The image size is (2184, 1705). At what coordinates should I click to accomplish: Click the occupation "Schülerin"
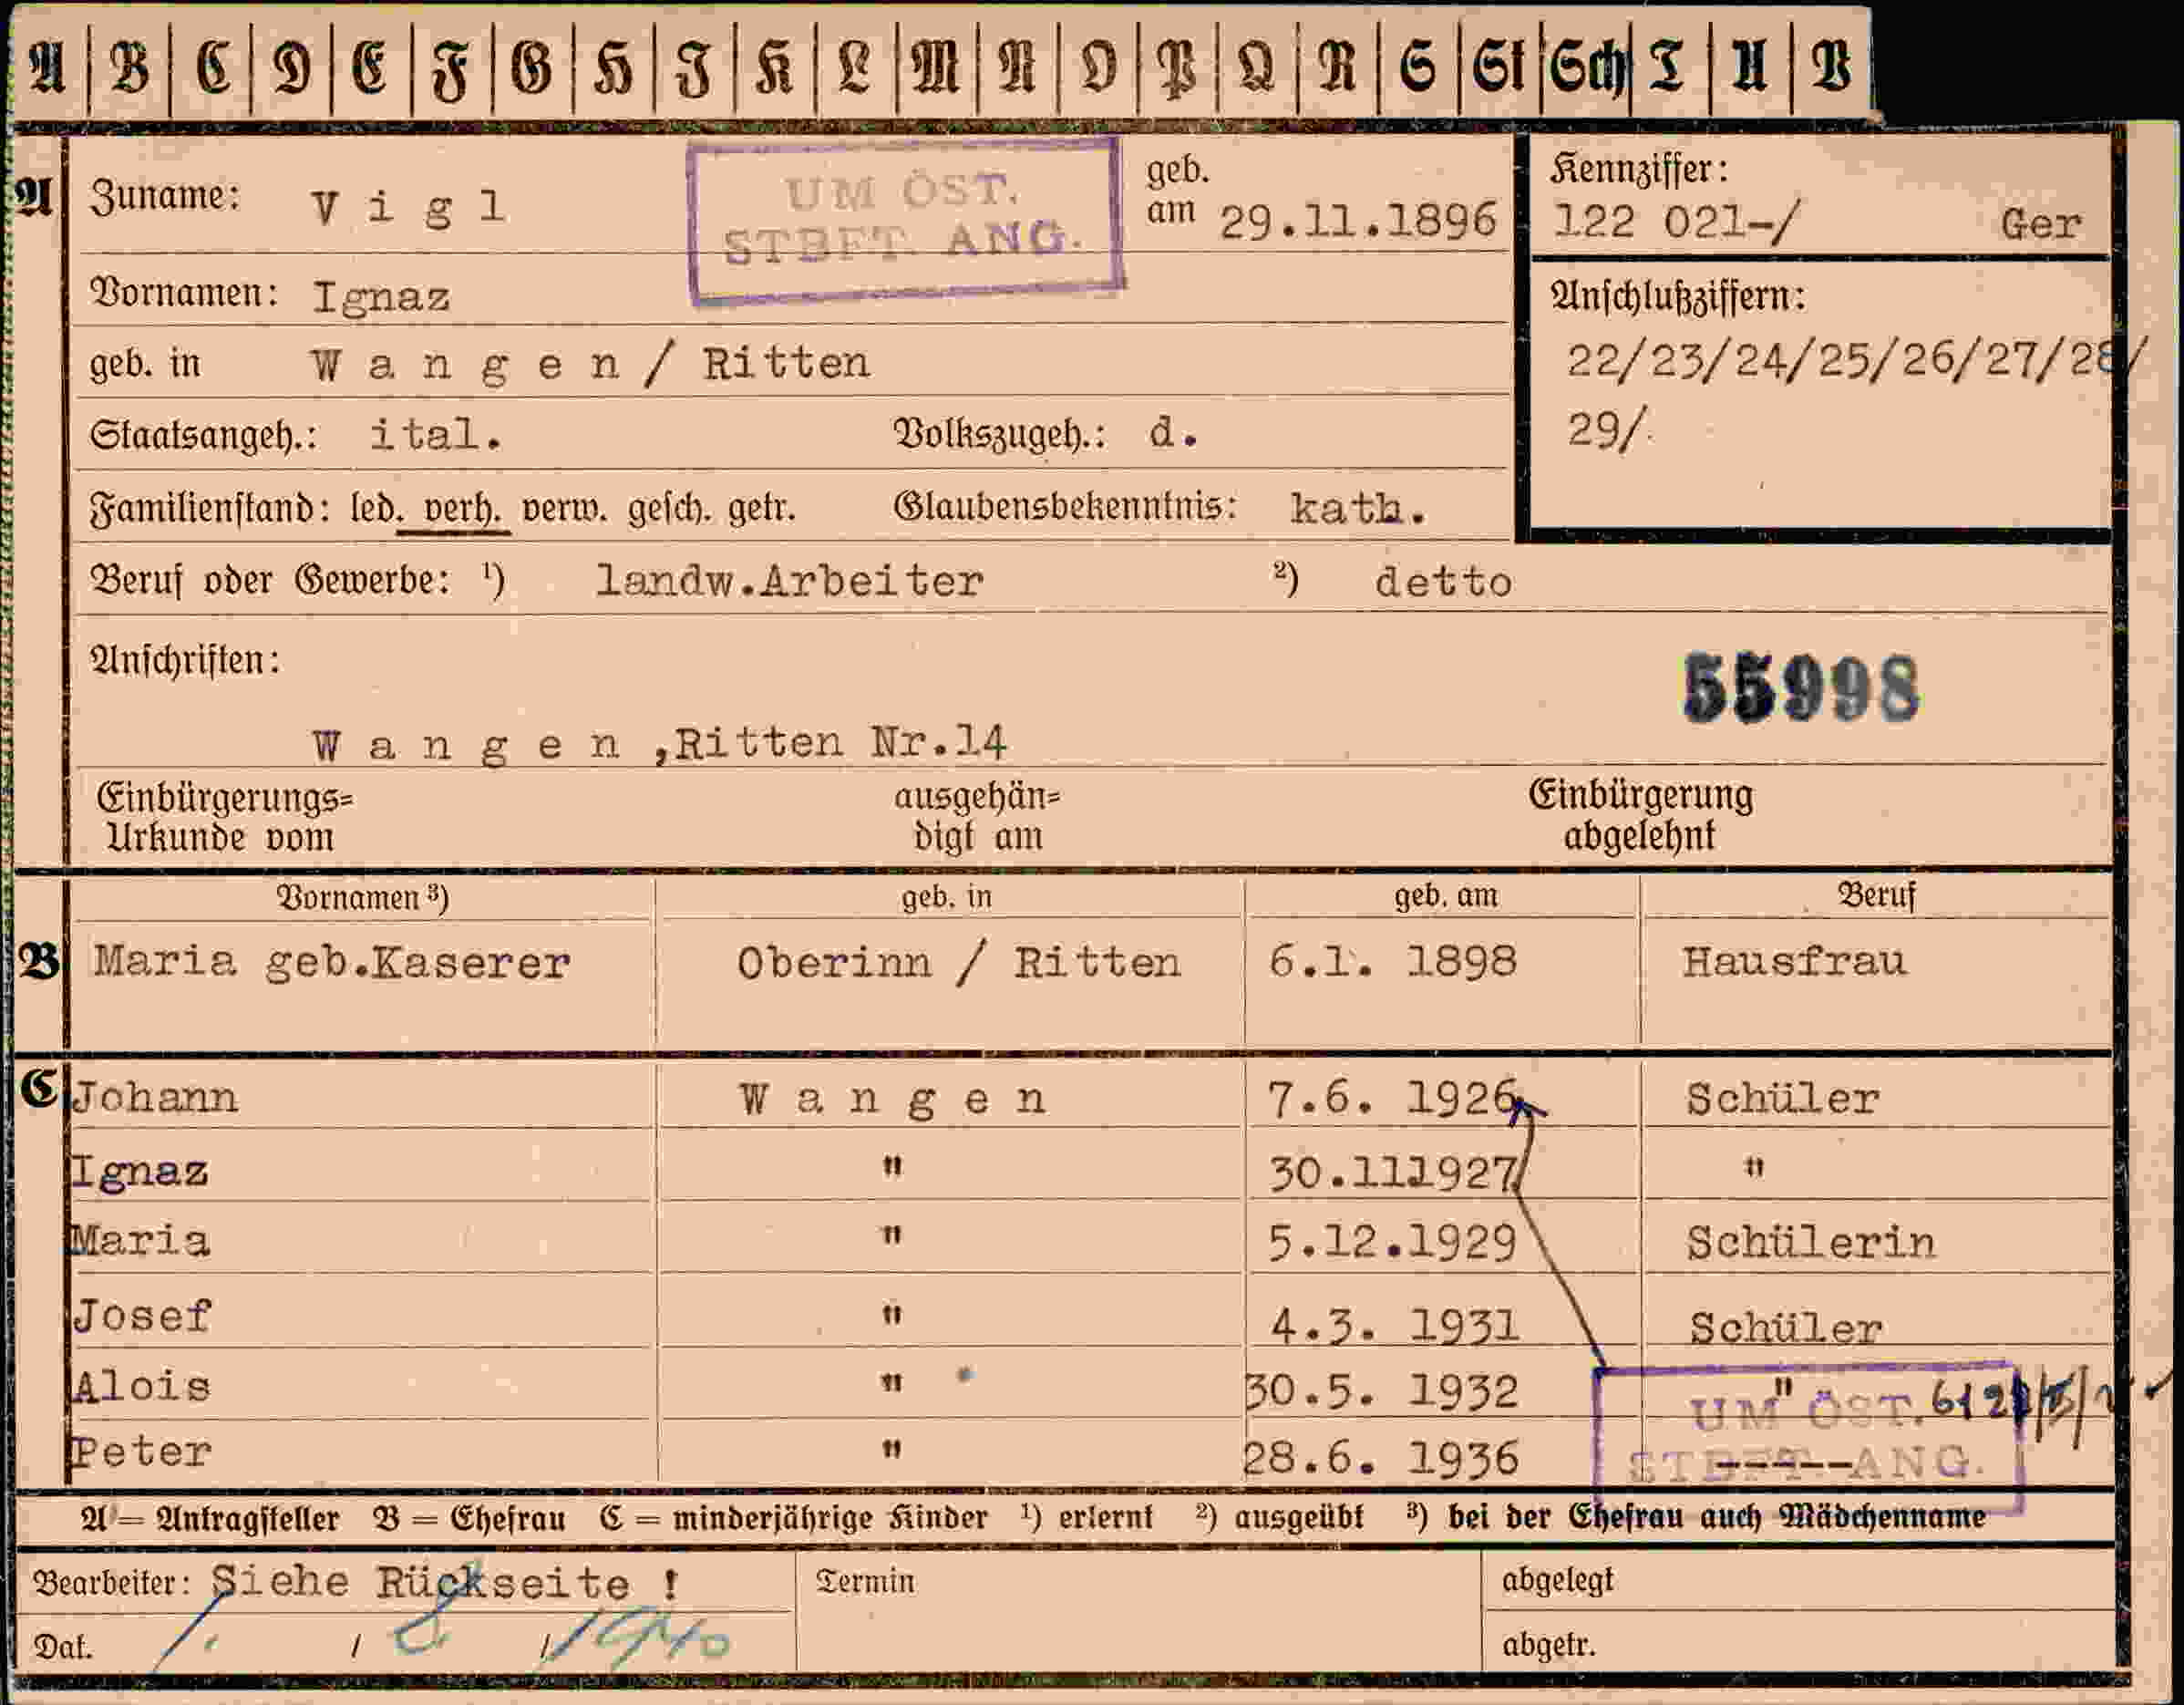pyautogui.click(x=1811, y=1244)
